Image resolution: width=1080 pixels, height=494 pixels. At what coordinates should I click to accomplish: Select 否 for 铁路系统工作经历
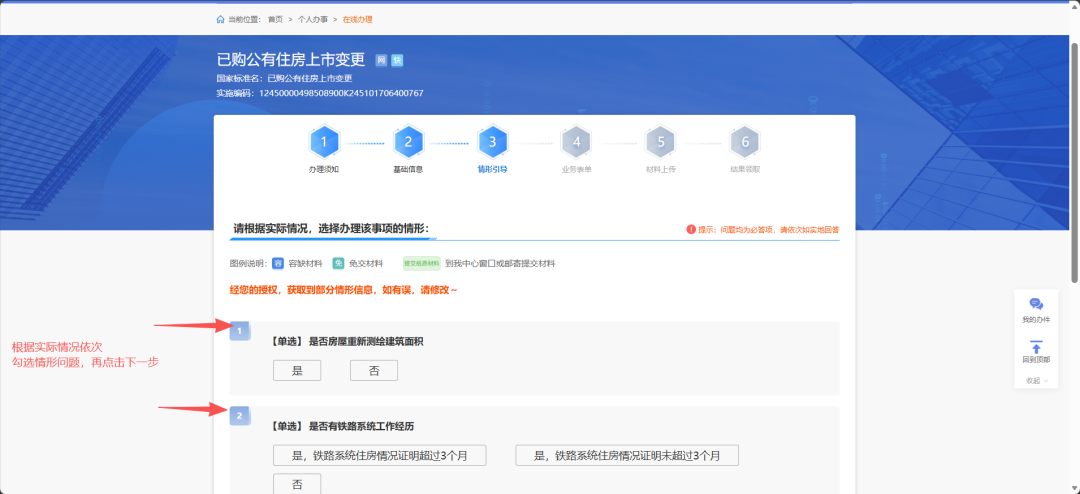point(297,484)
